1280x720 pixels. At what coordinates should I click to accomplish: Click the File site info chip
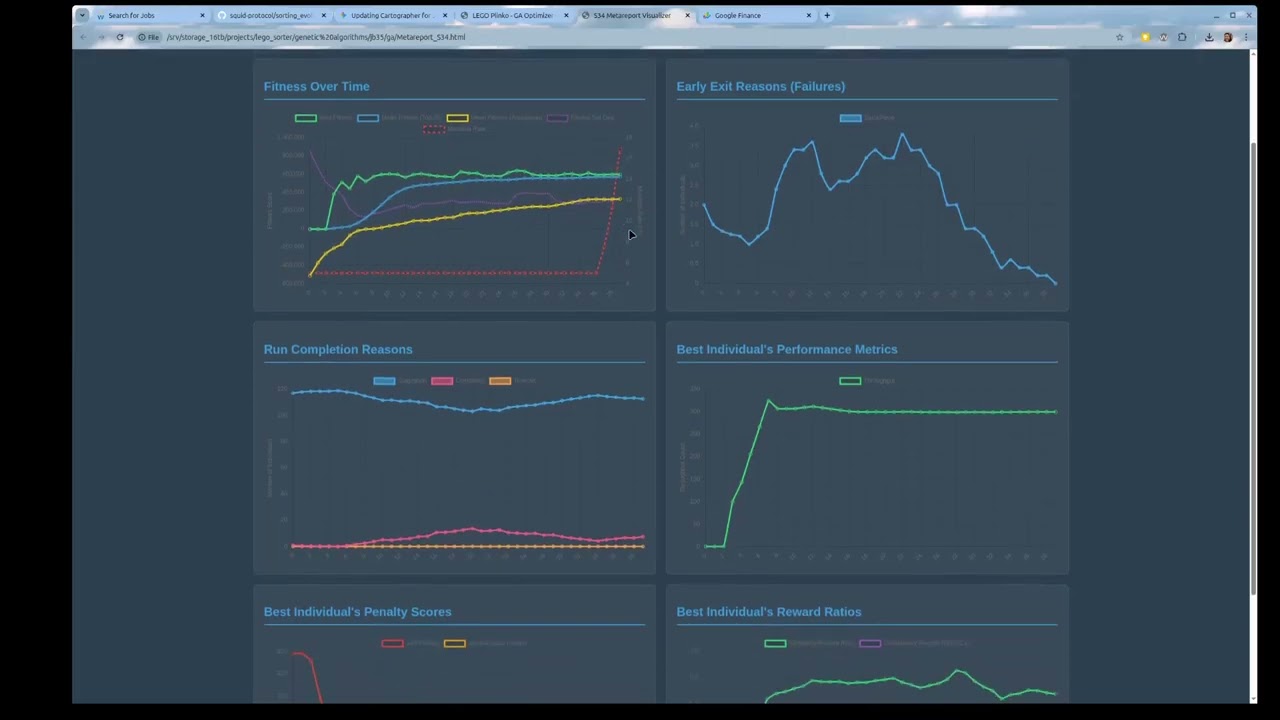click(149, 37)
